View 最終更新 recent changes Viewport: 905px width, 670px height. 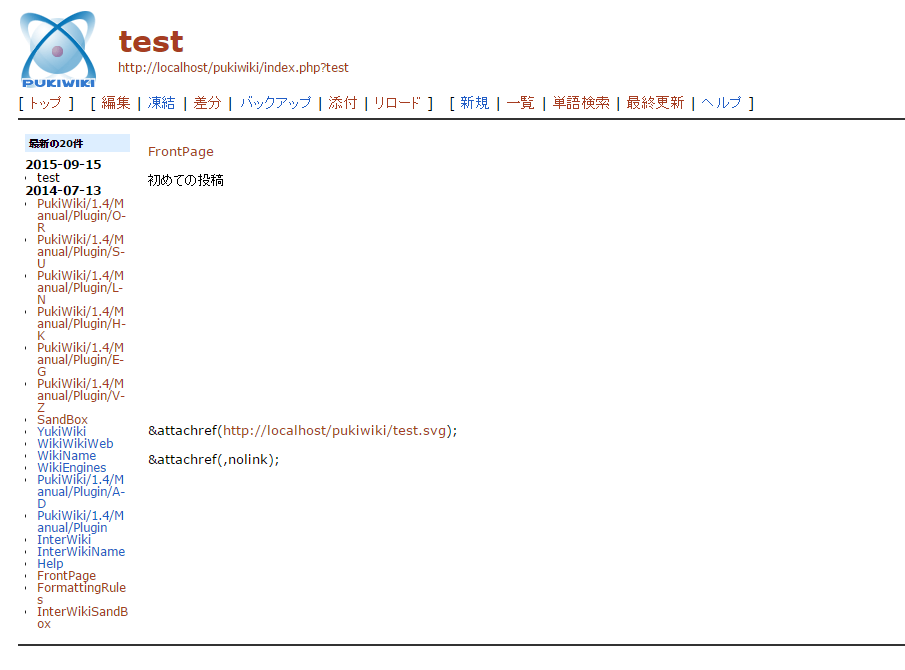[x=655, y=103]
